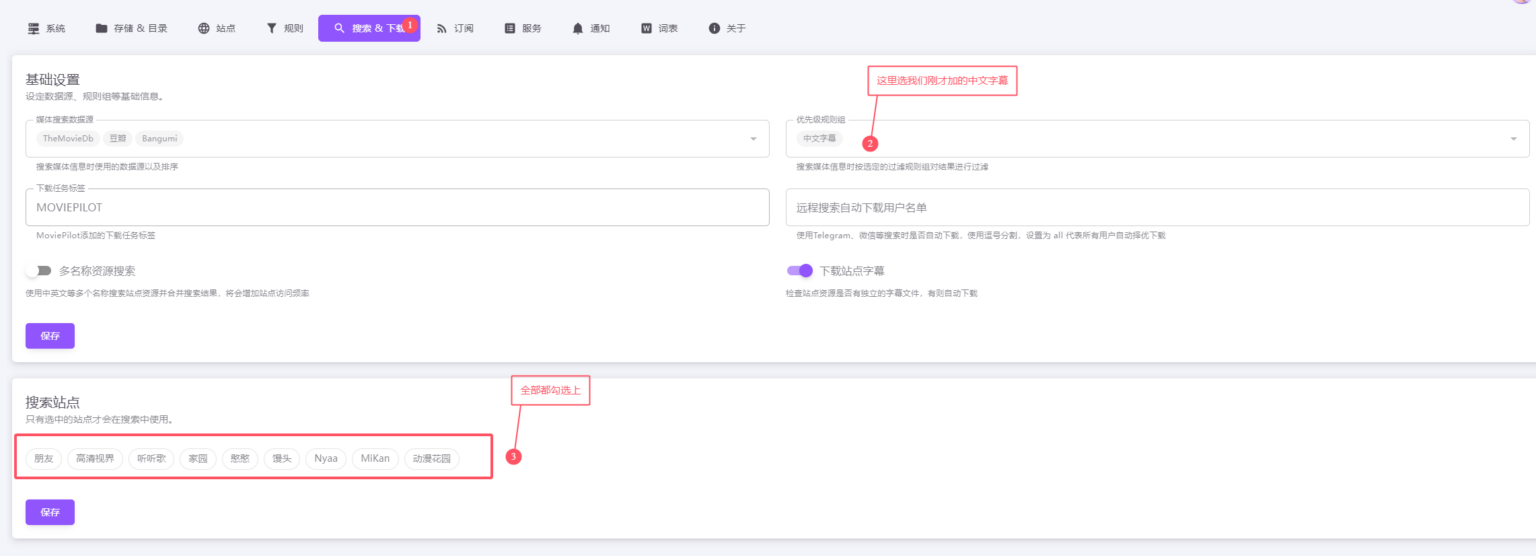Click the globe icon for 站点

(x=204, y=28)
